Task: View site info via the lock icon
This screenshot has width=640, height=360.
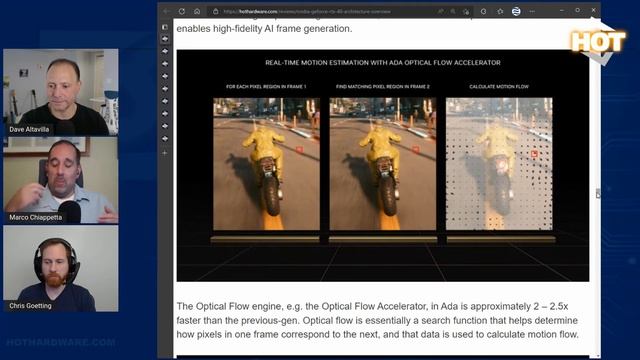Action: coord(216,12)
